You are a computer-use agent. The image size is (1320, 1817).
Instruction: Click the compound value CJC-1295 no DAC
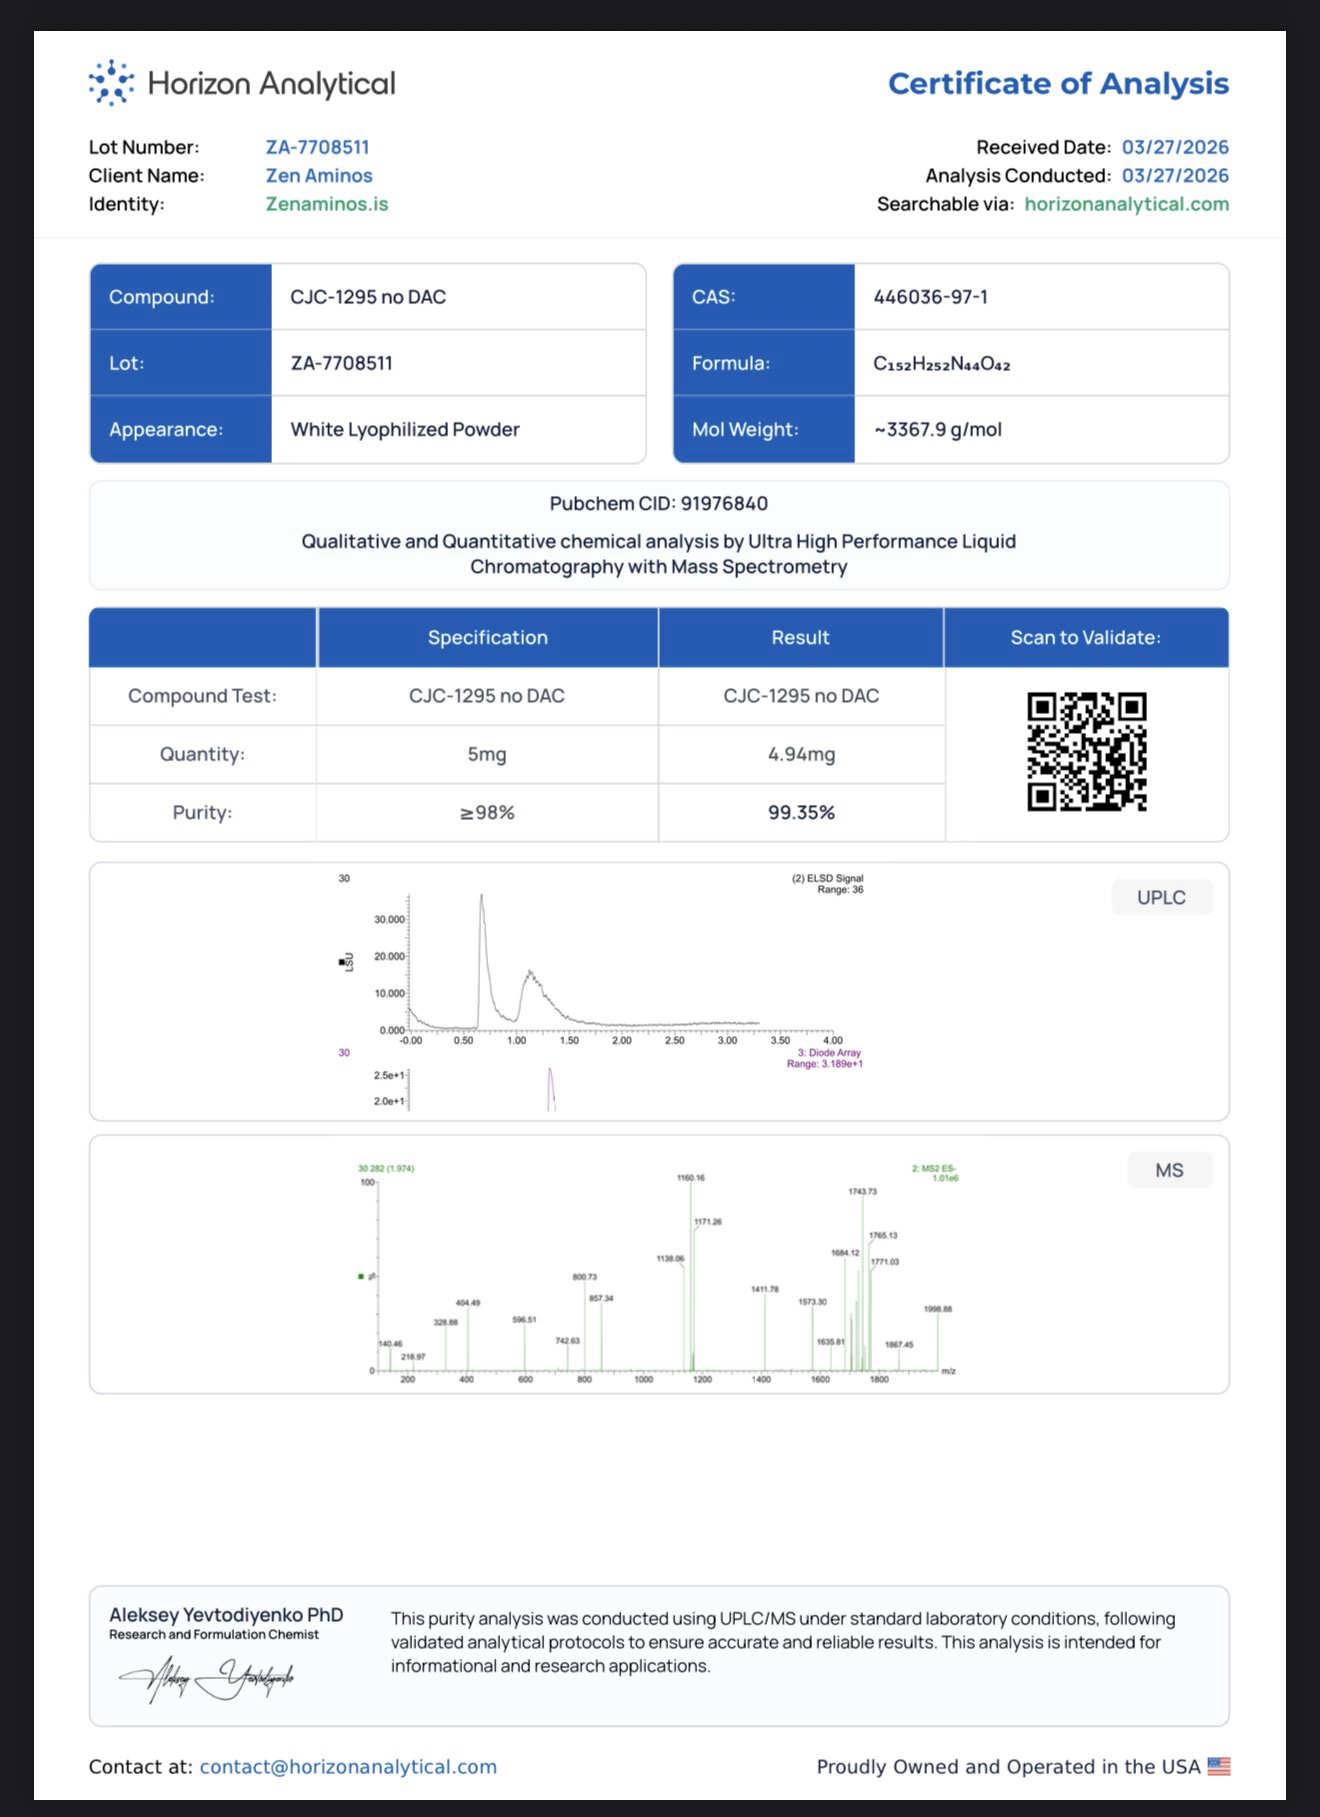click(368, 297)
